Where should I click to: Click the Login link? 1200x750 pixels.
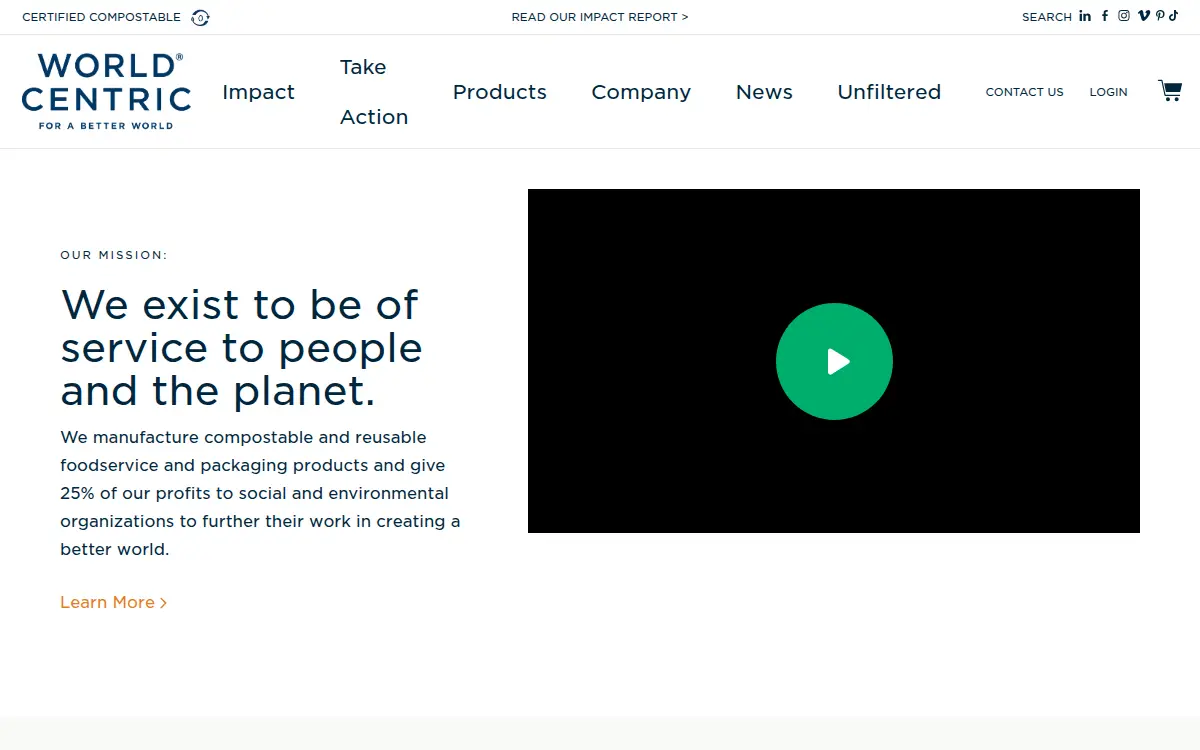point(1108,92)
